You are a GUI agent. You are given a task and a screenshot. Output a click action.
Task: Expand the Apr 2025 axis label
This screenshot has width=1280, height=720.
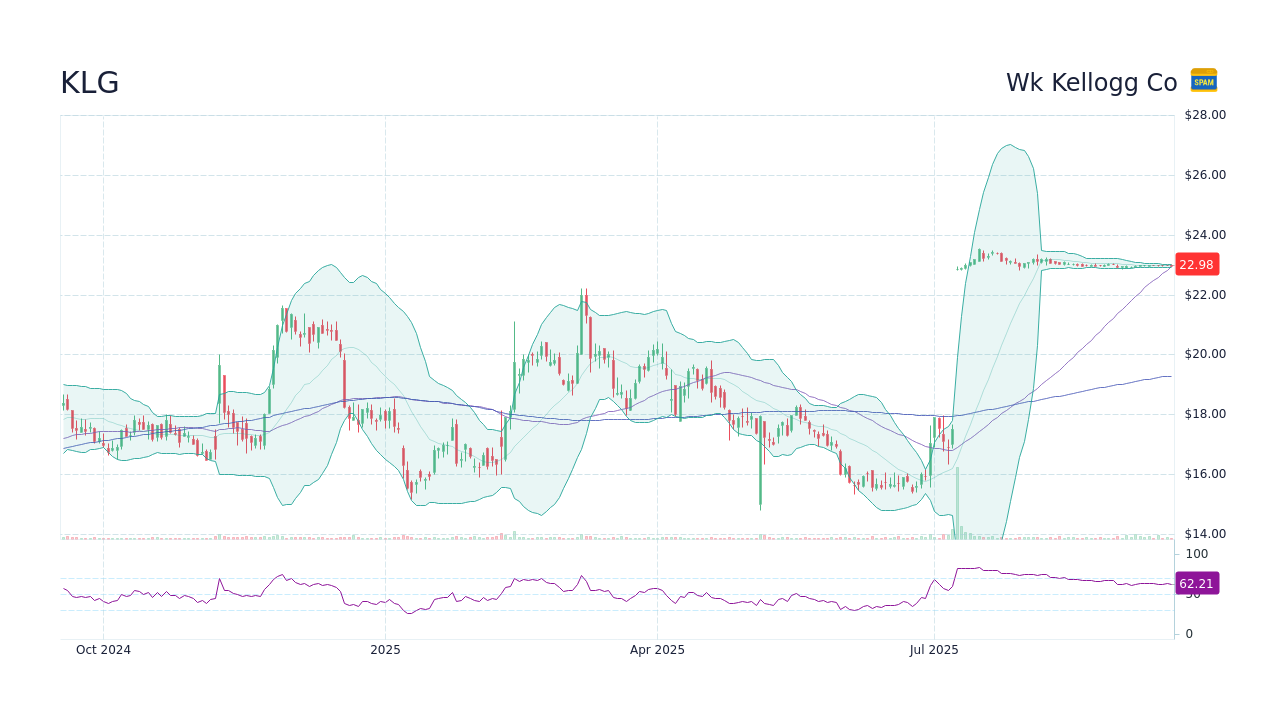coord(659,649)
